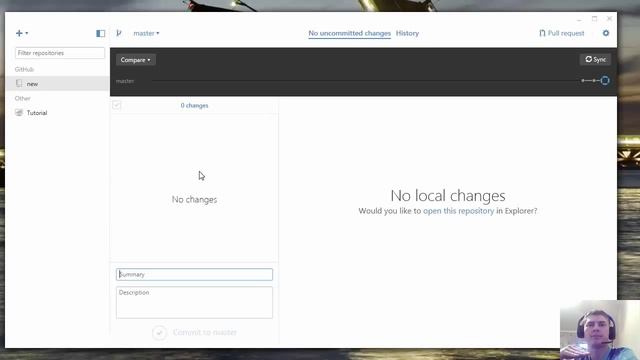Screen dimensions: 640x360
Task: Switch to the History tab
Action: [x=407, y=33]
